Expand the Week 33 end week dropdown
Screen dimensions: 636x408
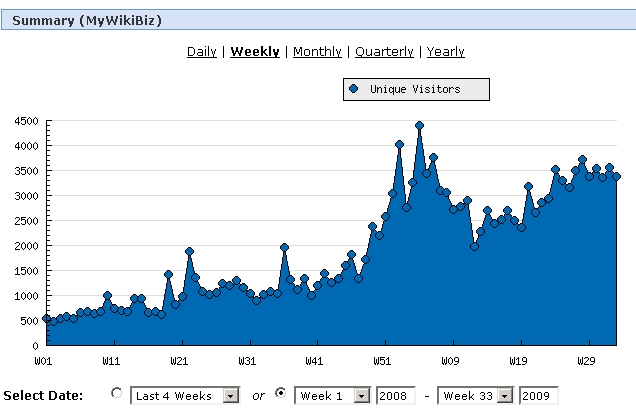[x=504, y=396]
